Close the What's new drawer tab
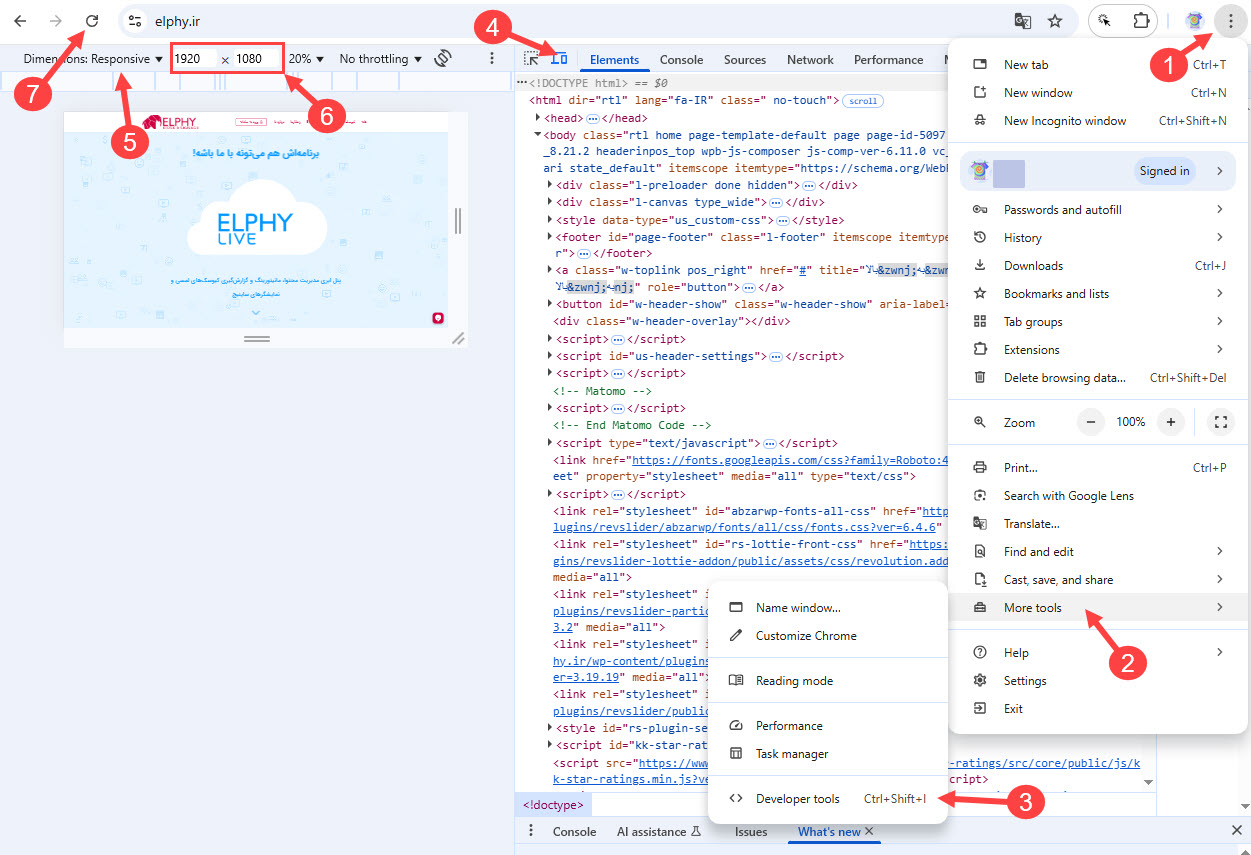 point(869,831)
